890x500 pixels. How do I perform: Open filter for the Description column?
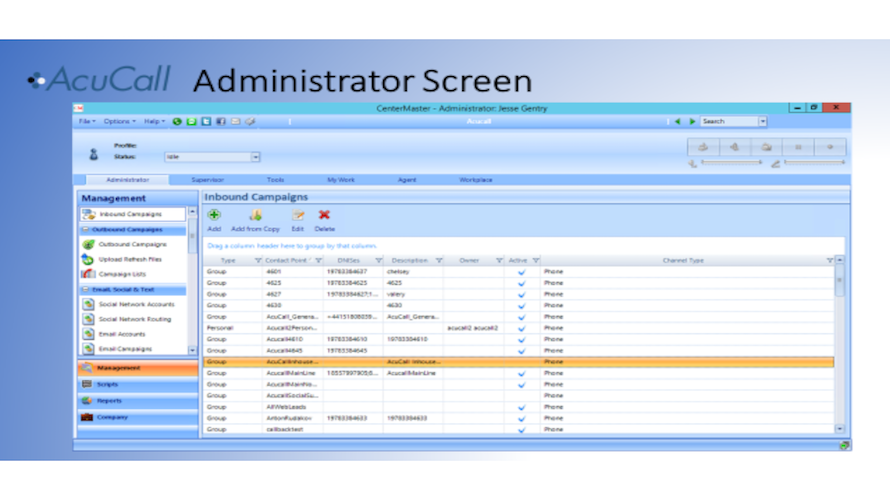[439, 260]
